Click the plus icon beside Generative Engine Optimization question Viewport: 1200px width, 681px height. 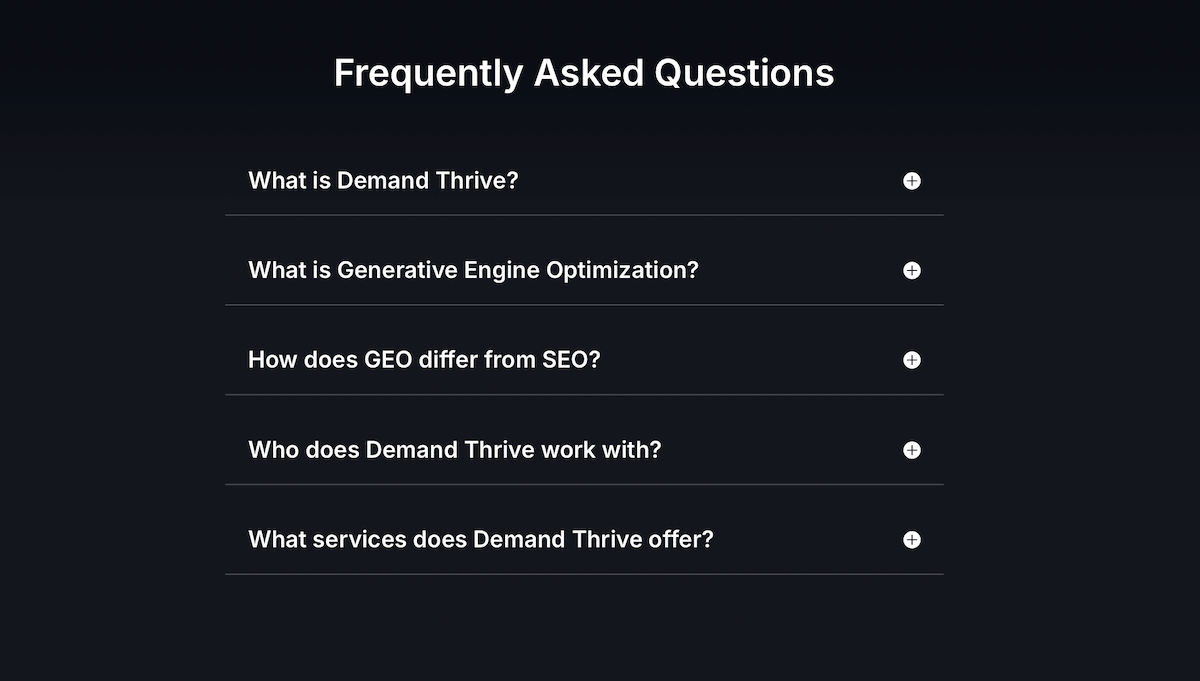[x=912, y=271]
